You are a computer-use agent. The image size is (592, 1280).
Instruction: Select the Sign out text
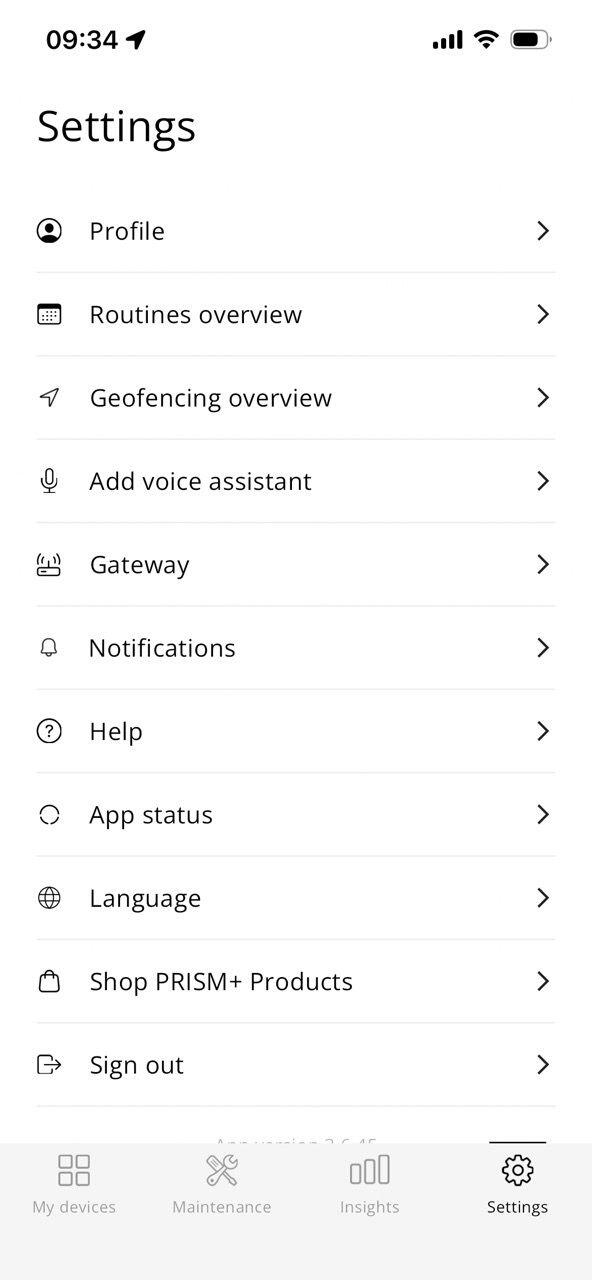tap(137, 1065)
